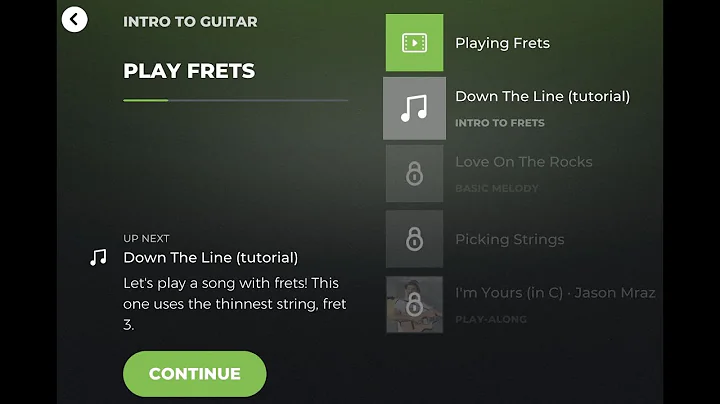The height and width of the screenshot is (404, 720).
Task: Tap the Love On The Rocks lock icon
Action: tap(414, 174)
